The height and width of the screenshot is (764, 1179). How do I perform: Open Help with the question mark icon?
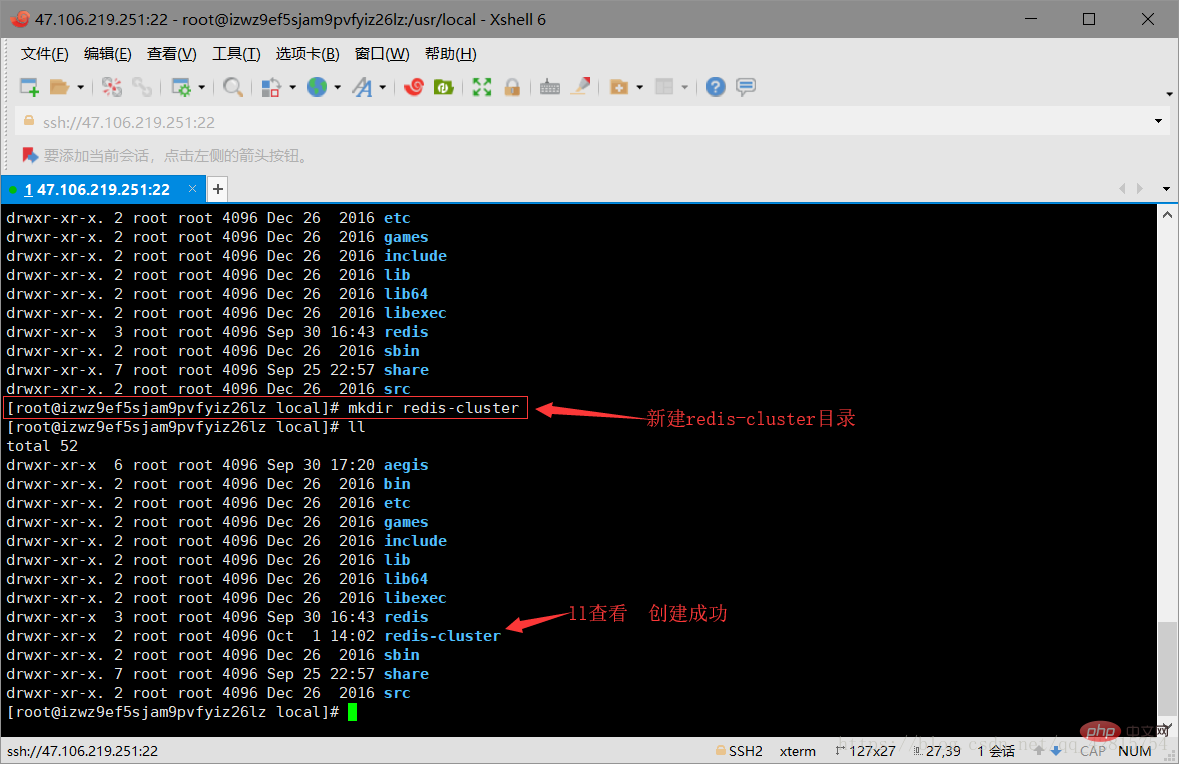coord(716,87)
